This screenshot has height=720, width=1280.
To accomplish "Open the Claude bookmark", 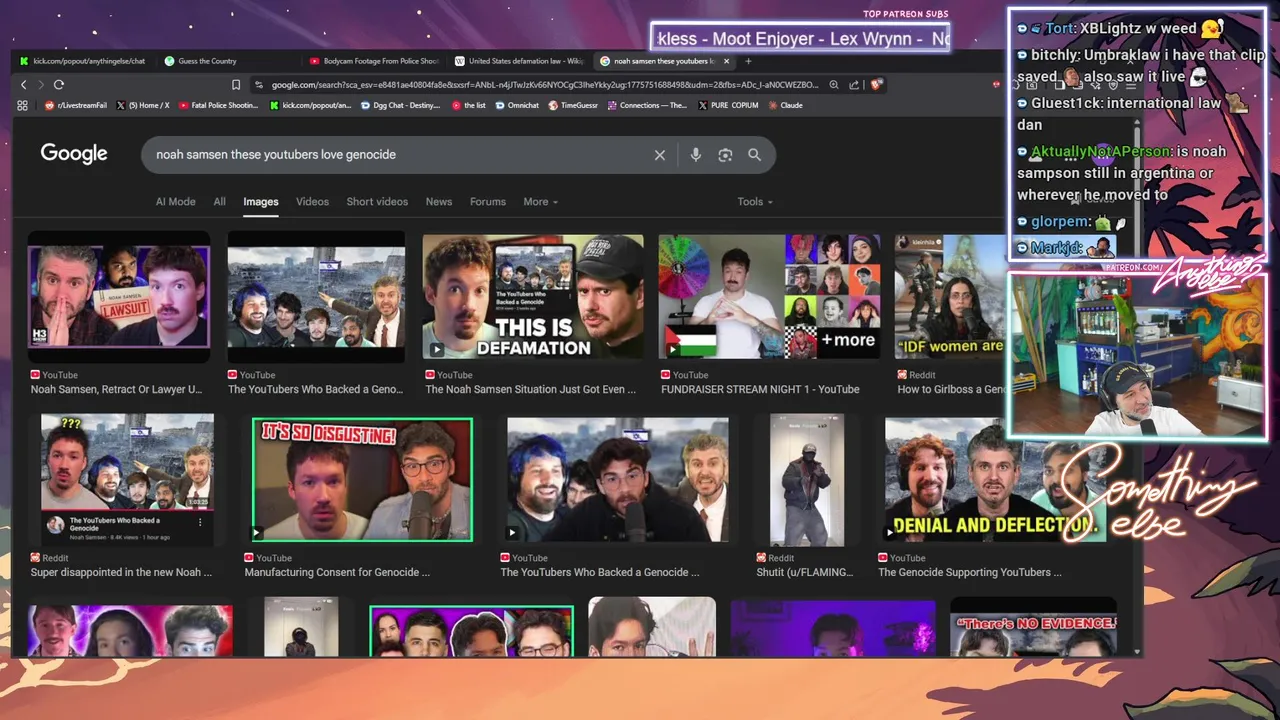I will (x=785, y=105).
